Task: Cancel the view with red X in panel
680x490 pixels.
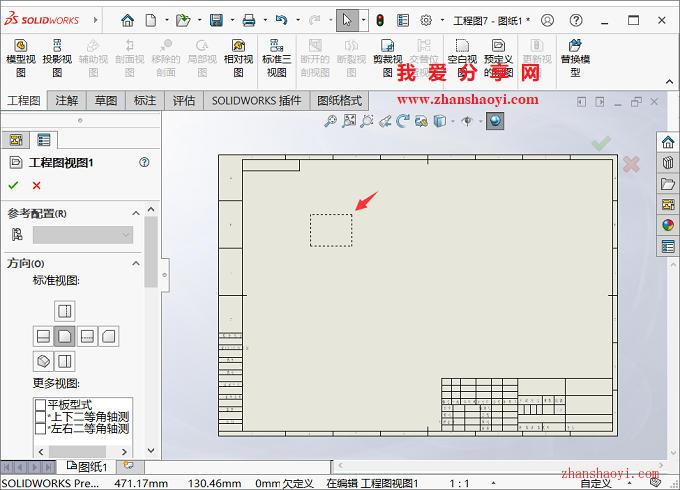Action: (x=36, y=186)
